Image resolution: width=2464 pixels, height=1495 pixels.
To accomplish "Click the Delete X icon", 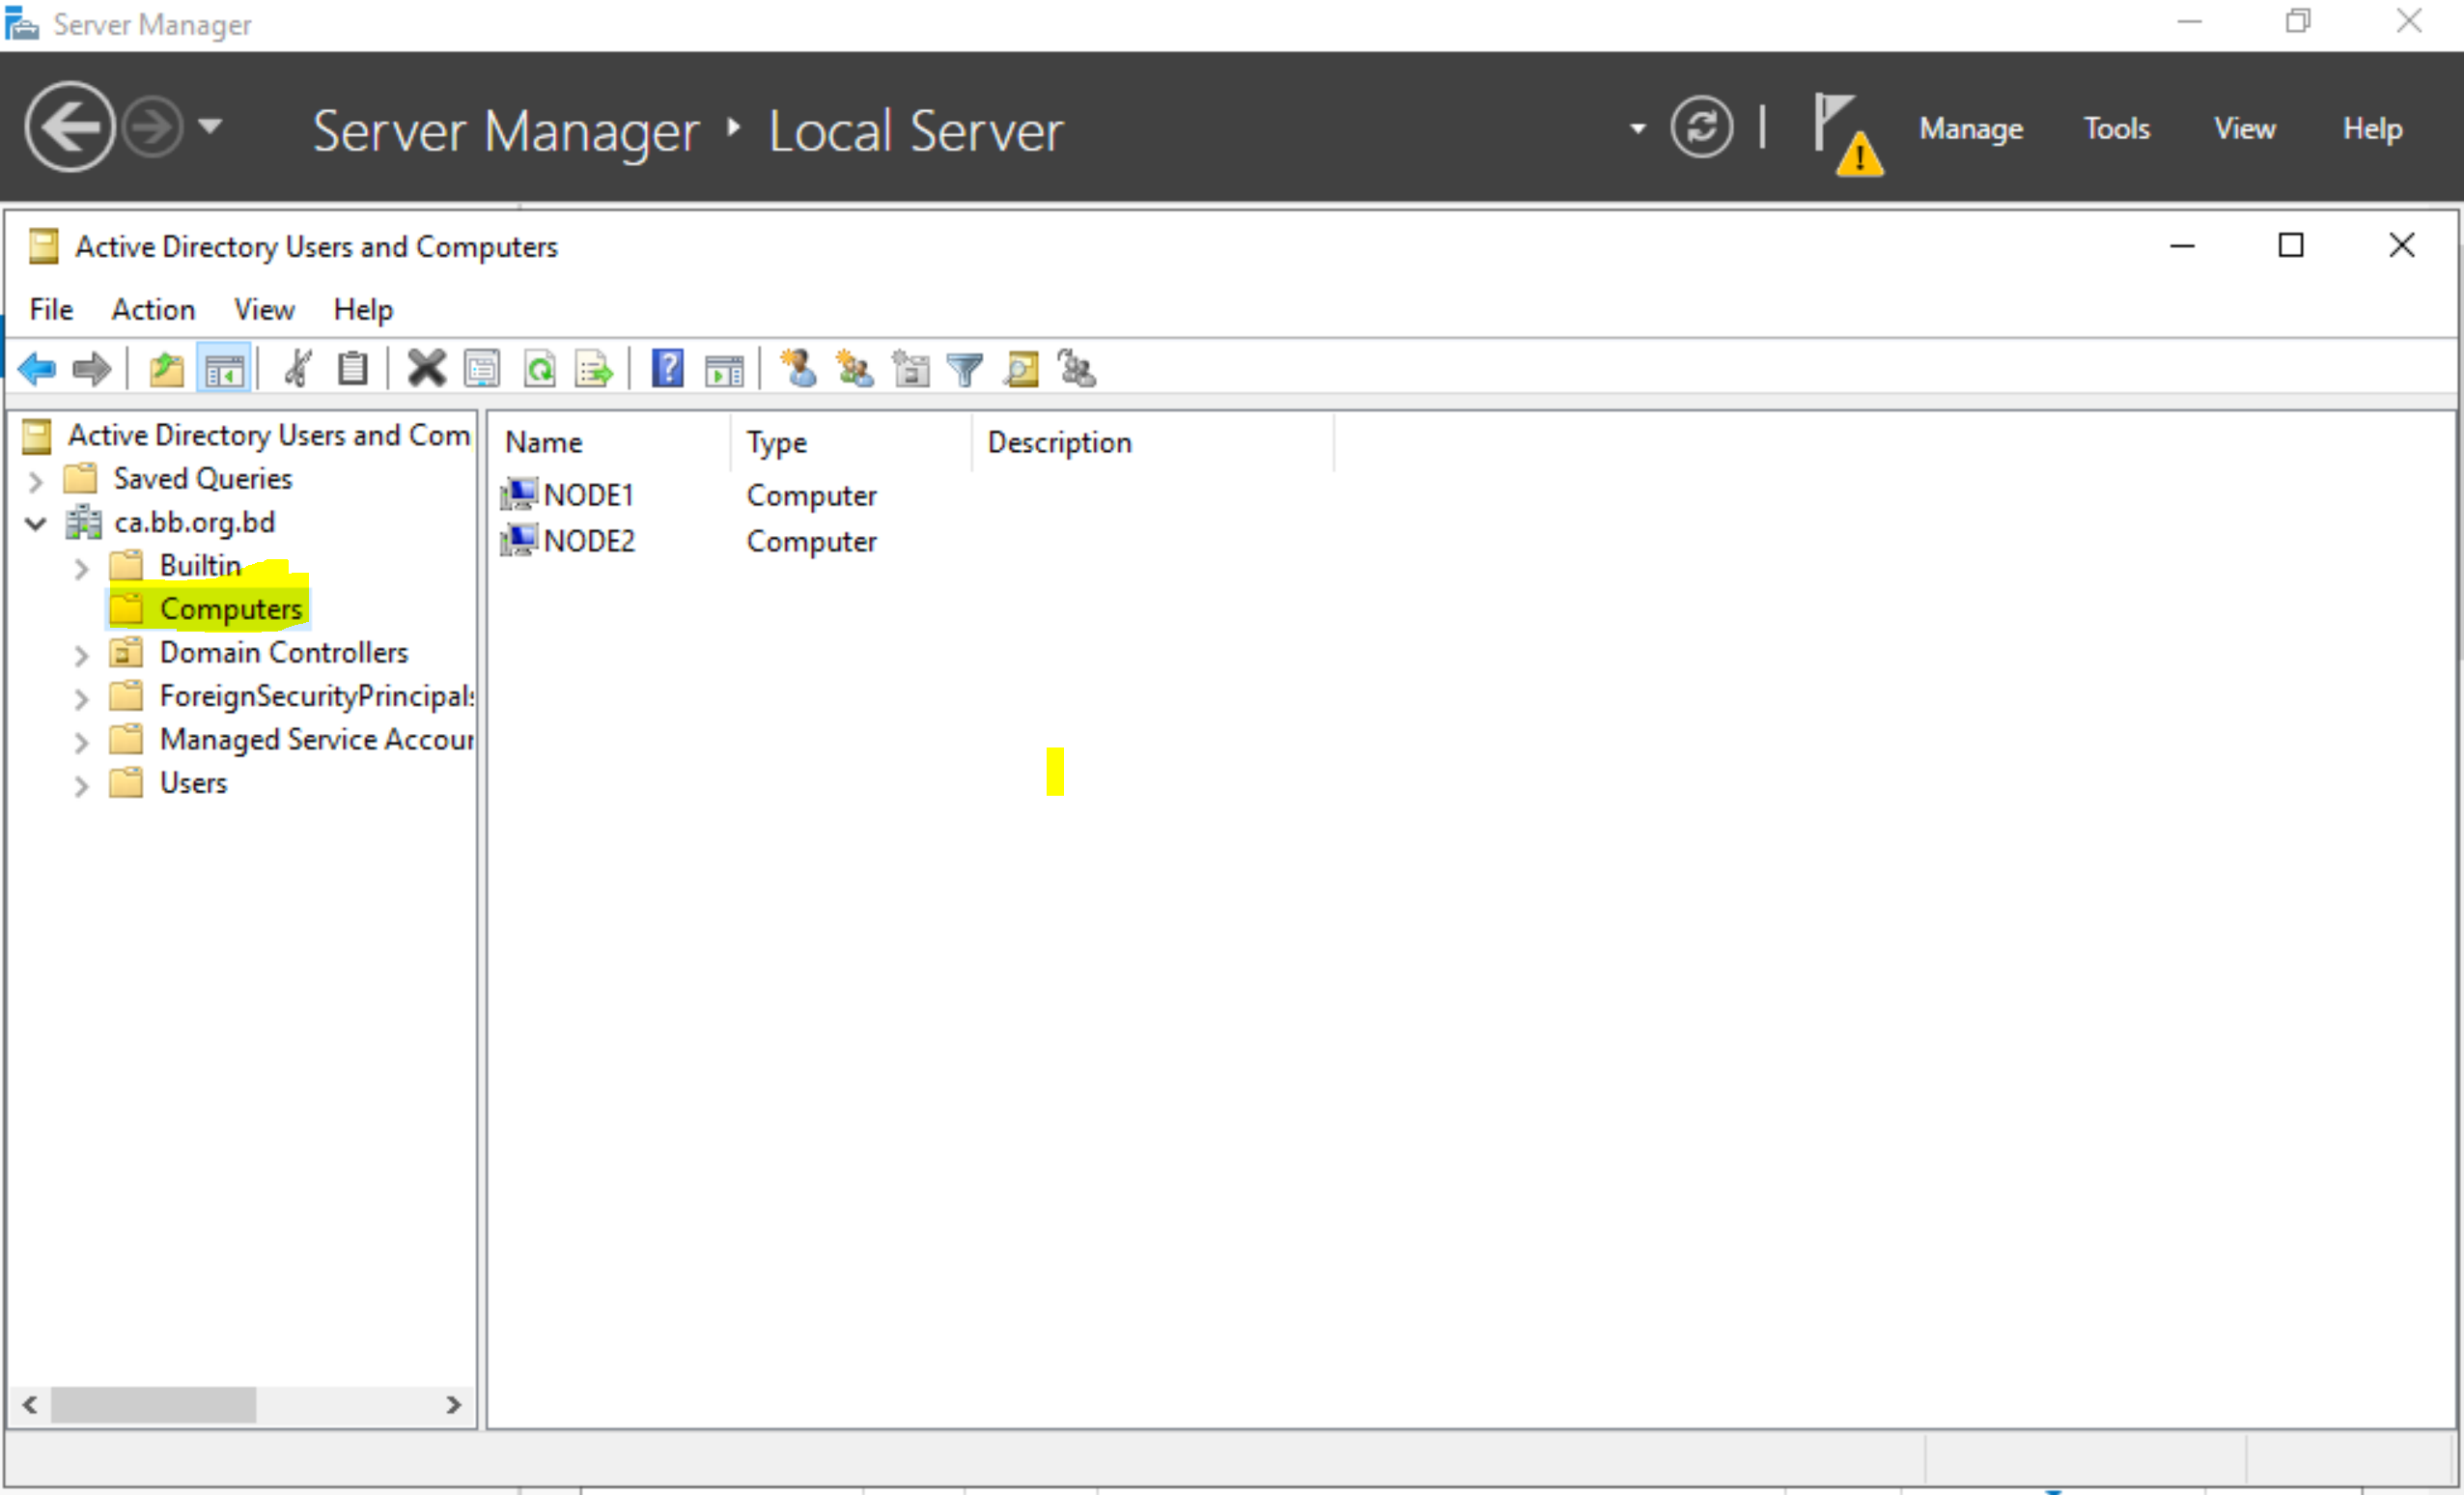I will pyautogui.click(x=426, y=369).
